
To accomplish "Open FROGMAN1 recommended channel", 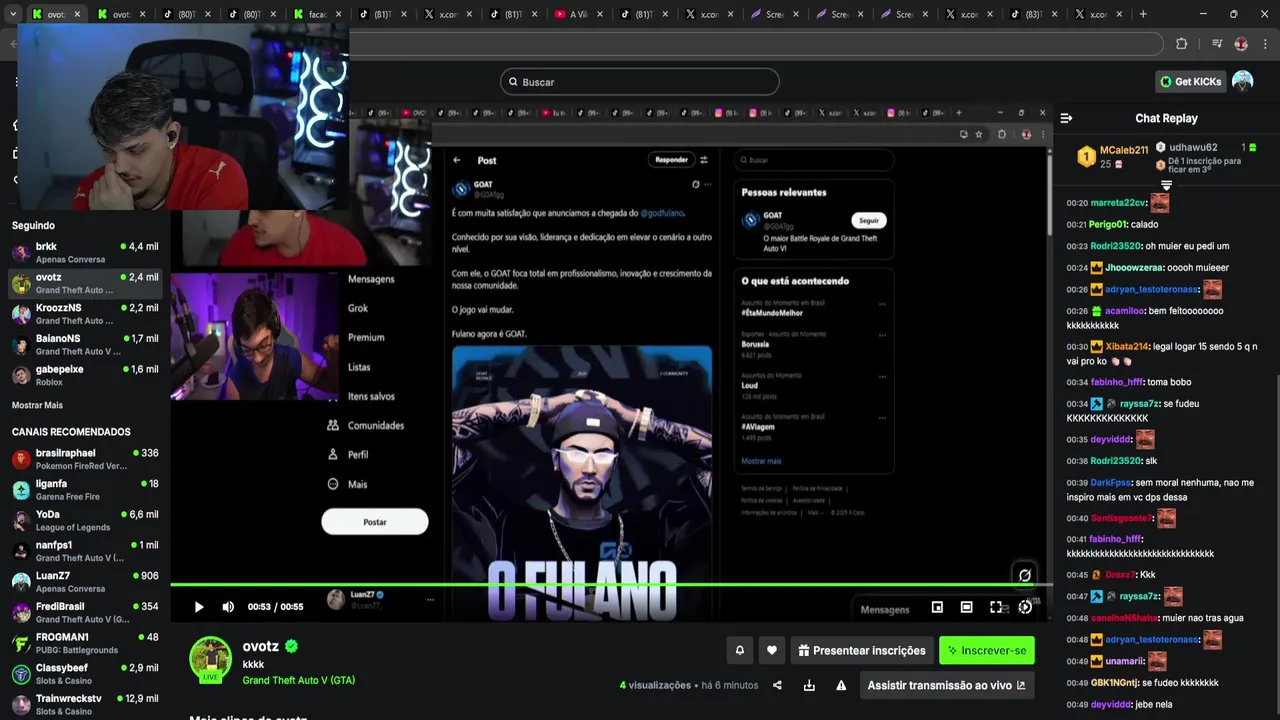I will [x=85, y=643].
